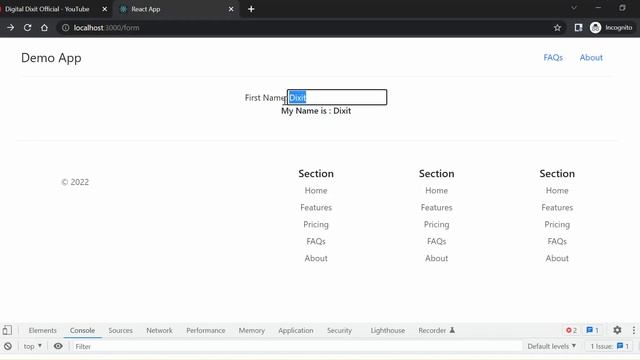Open About in the top navigation
Screen dimensions: 640x360
tap(591, 58)
